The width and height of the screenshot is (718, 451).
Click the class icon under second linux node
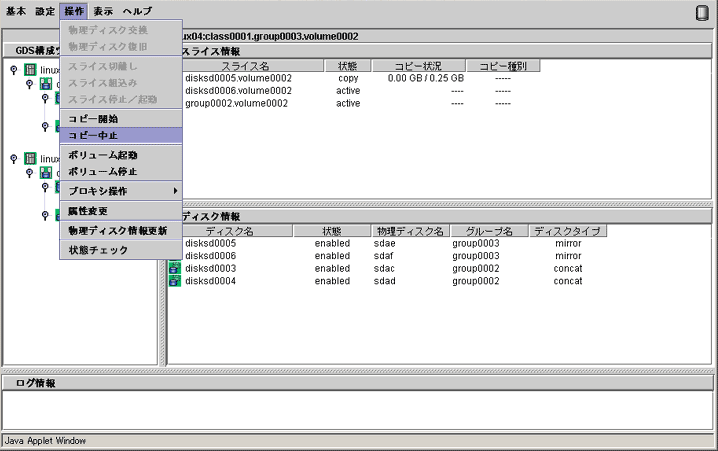(46, 173)
